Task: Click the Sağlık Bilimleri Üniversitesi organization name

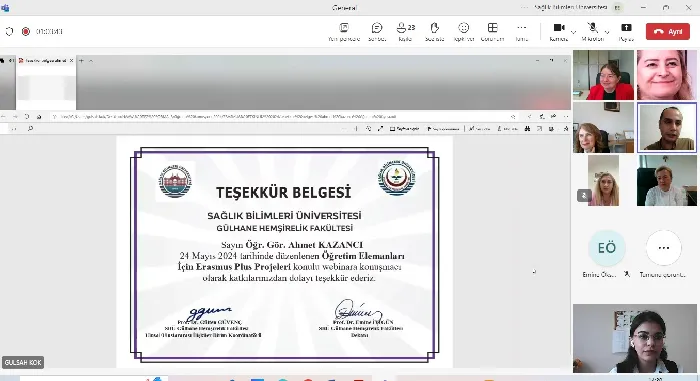Action: [x=571, y=8]
